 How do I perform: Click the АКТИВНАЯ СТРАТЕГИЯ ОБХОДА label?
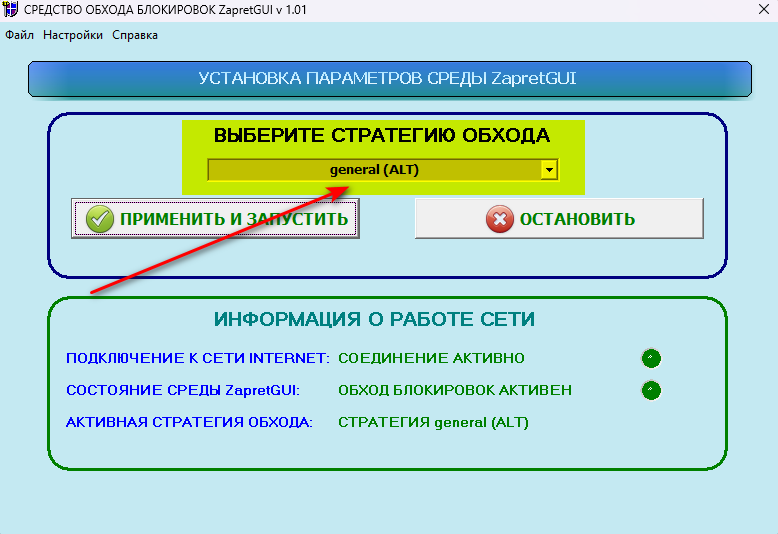click(x=190, y=422)
